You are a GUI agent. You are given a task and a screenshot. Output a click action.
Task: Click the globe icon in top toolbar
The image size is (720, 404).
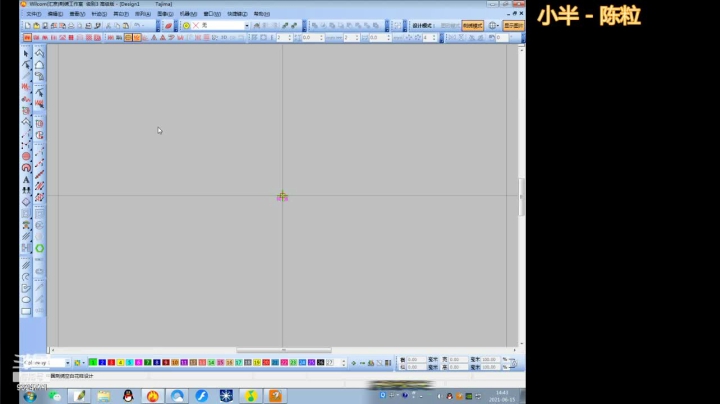(x=492, y=26)
